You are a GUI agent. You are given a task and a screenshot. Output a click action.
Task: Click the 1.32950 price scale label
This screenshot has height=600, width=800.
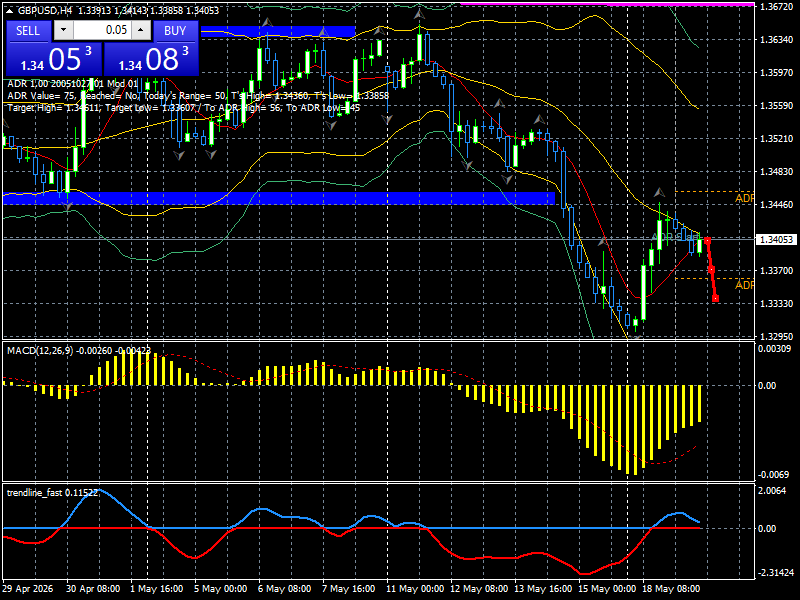(777, 336)
